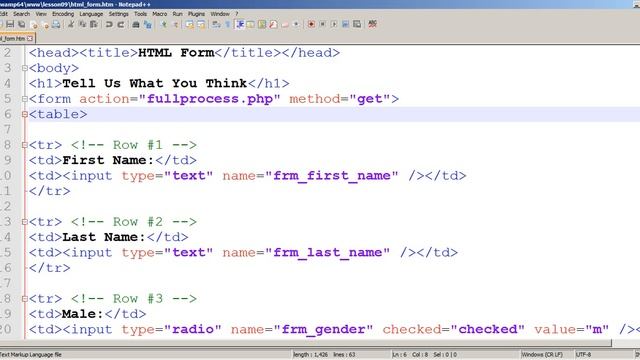Screen dimensions: 640x360
Task: Click the Close document toolbar icon
Action: point(34,24)
